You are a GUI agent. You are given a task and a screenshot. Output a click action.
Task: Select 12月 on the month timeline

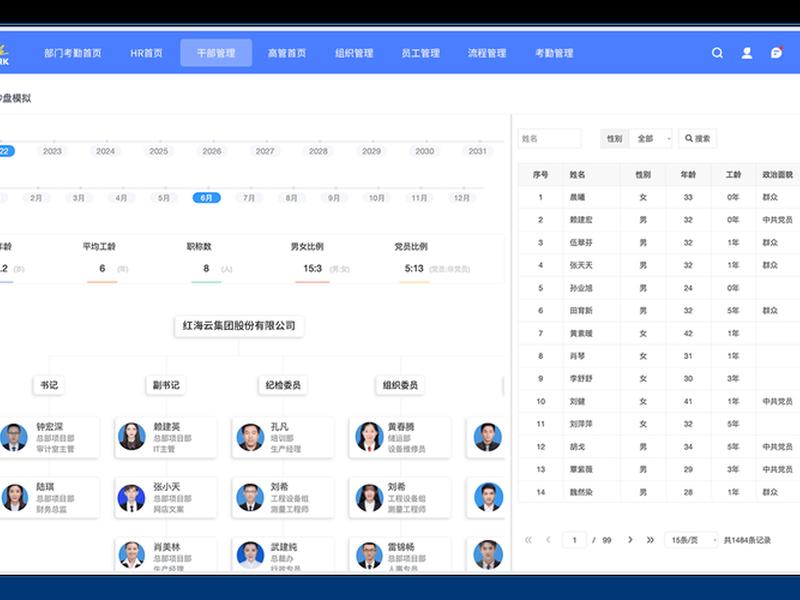pos(462,198)
